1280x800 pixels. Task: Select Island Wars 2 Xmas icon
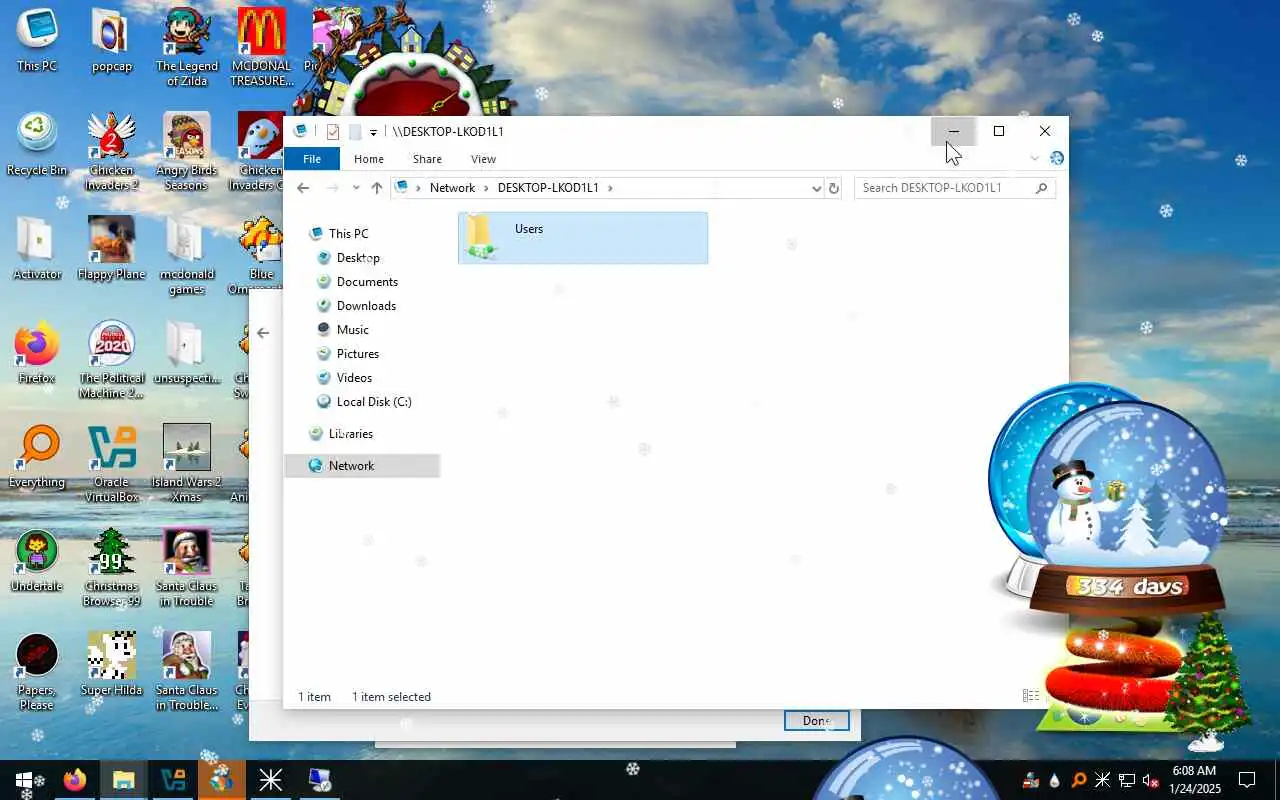click(186, 464)
